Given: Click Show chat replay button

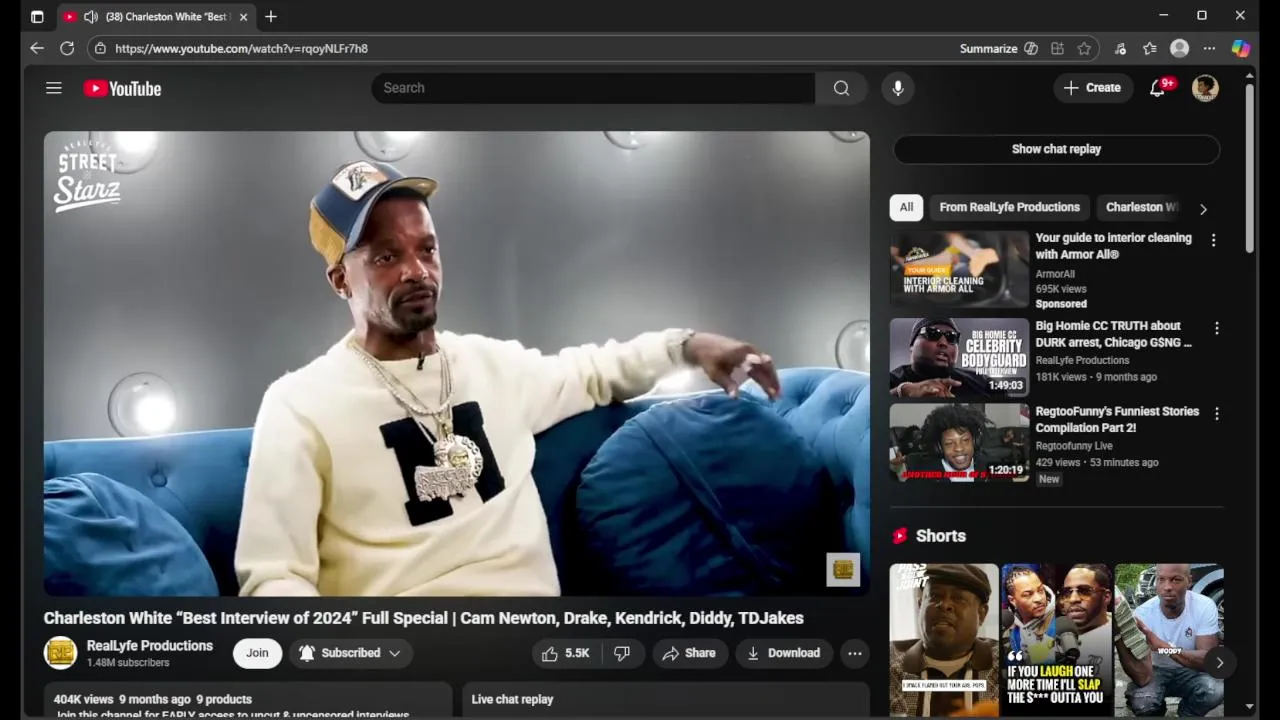Looking at the screenshot, I should 1056,149.
